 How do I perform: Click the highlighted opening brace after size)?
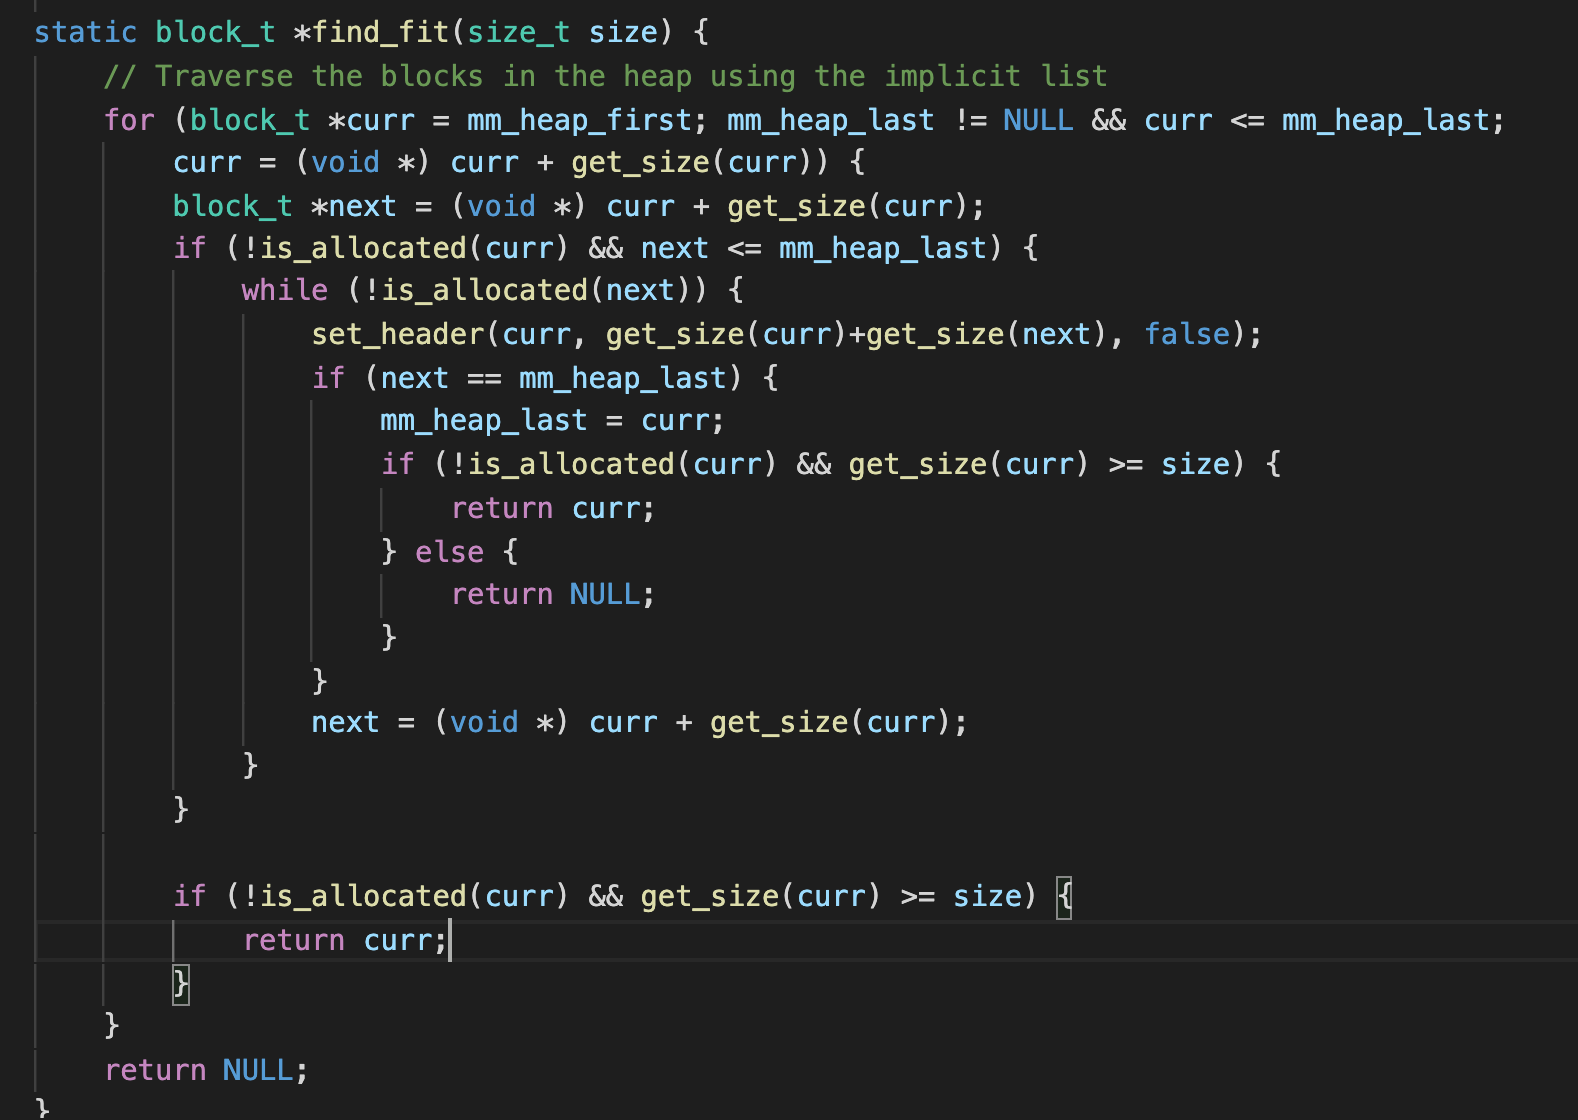click(1064, 896)
